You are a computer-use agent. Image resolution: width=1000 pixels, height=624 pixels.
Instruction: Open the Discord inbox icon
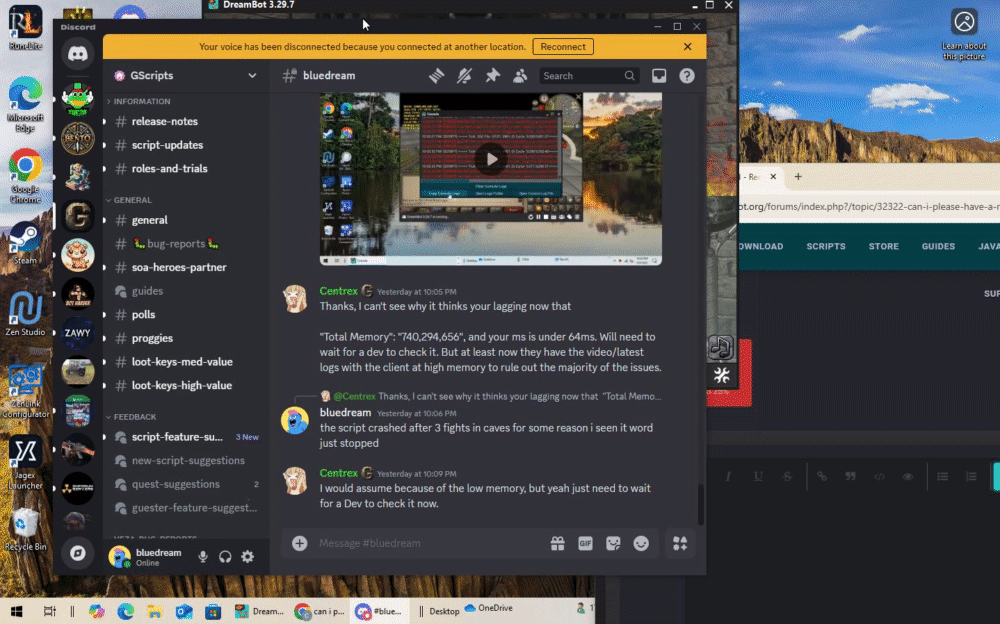pyautogui.click(x=659, y=76)
